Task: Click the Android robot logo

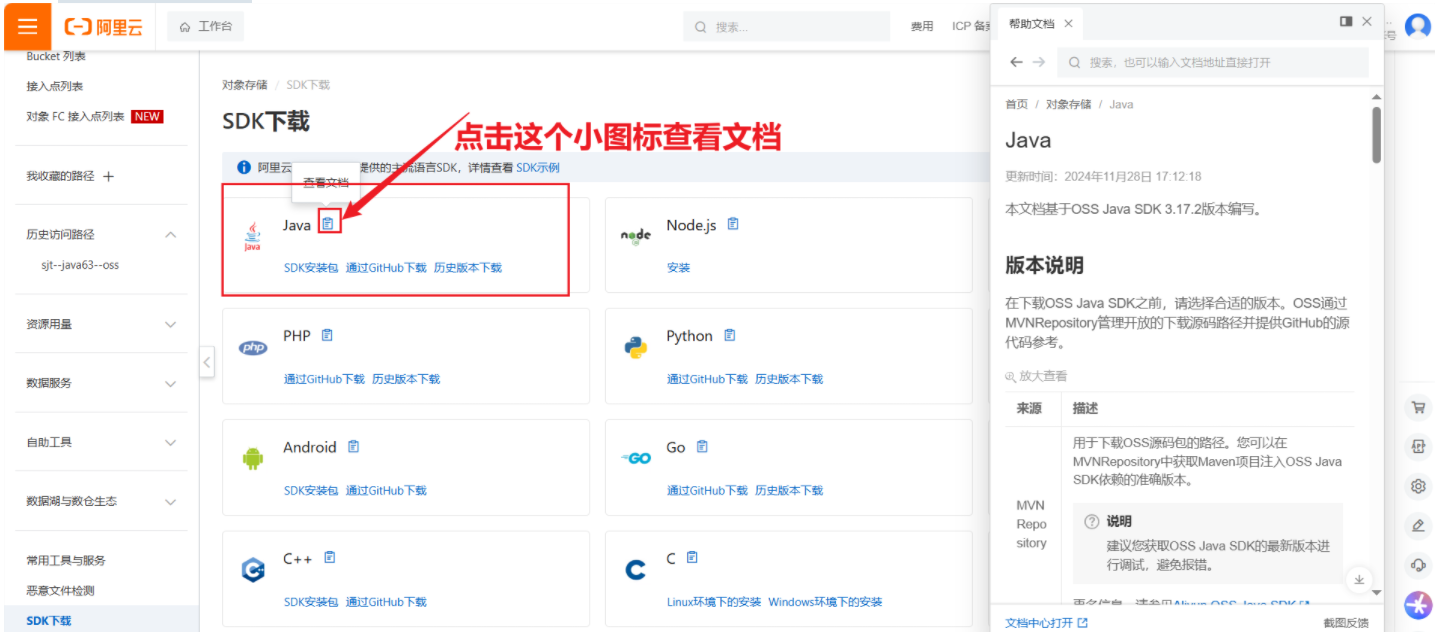Action: [252, 459]
